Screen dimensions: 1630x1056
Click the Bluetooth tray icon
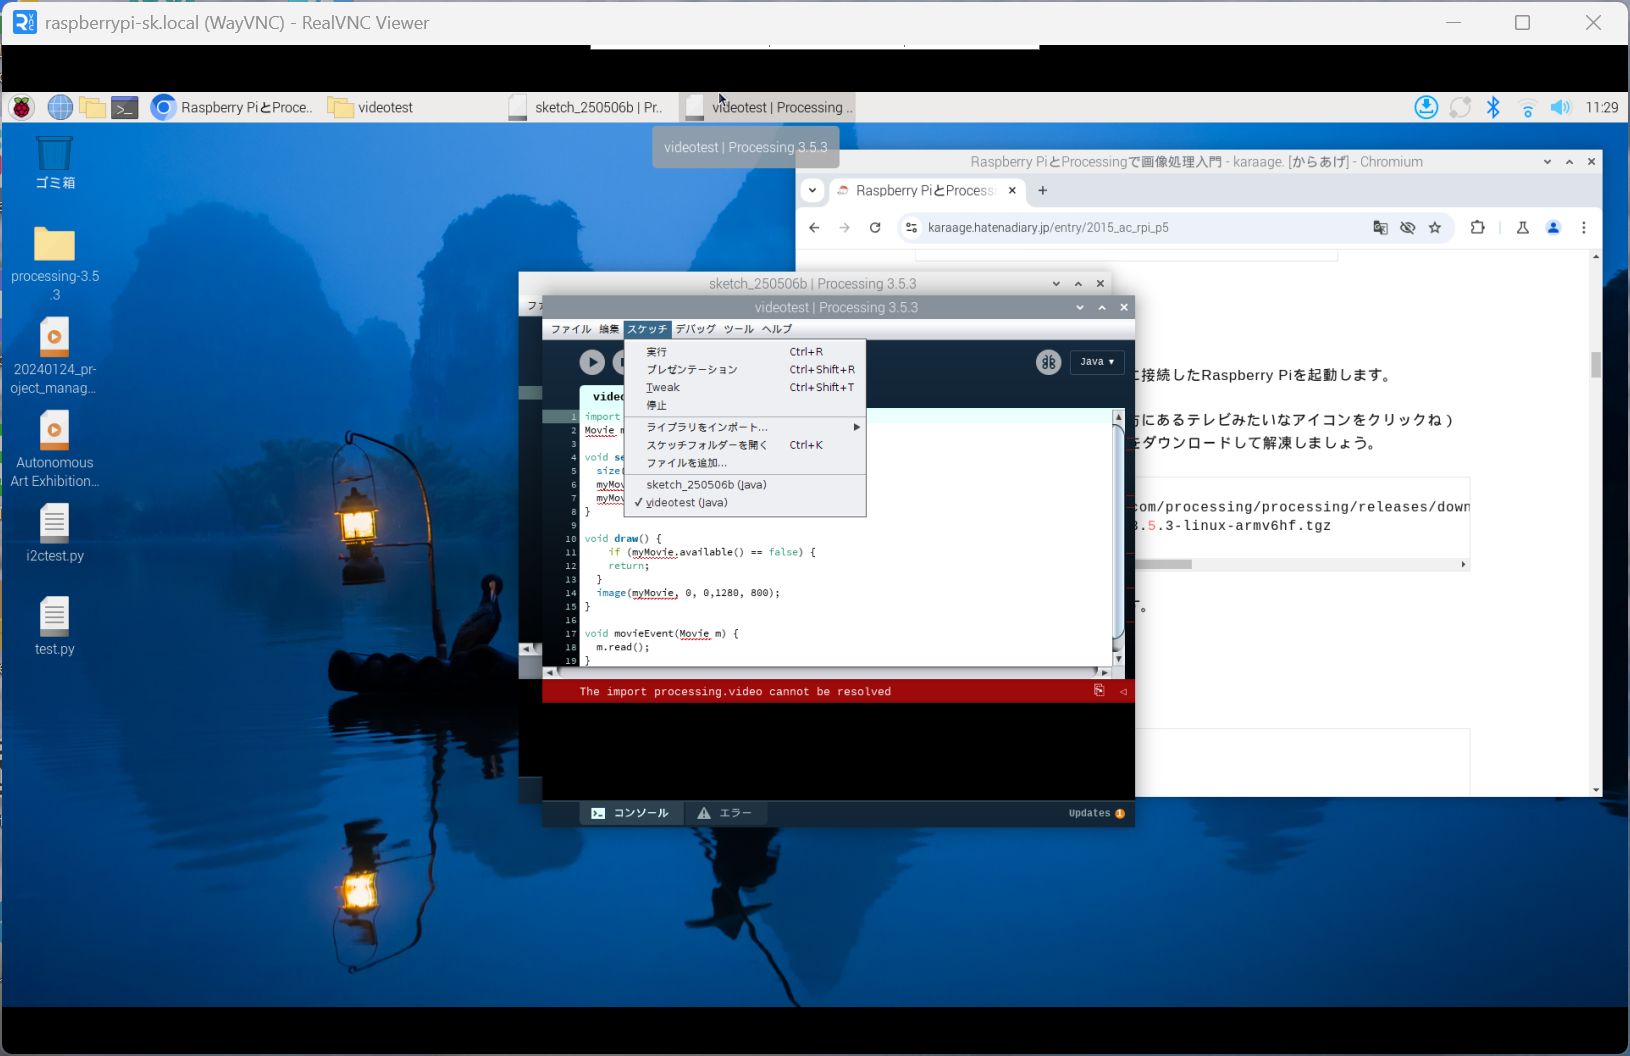(x=1493, y=107)
